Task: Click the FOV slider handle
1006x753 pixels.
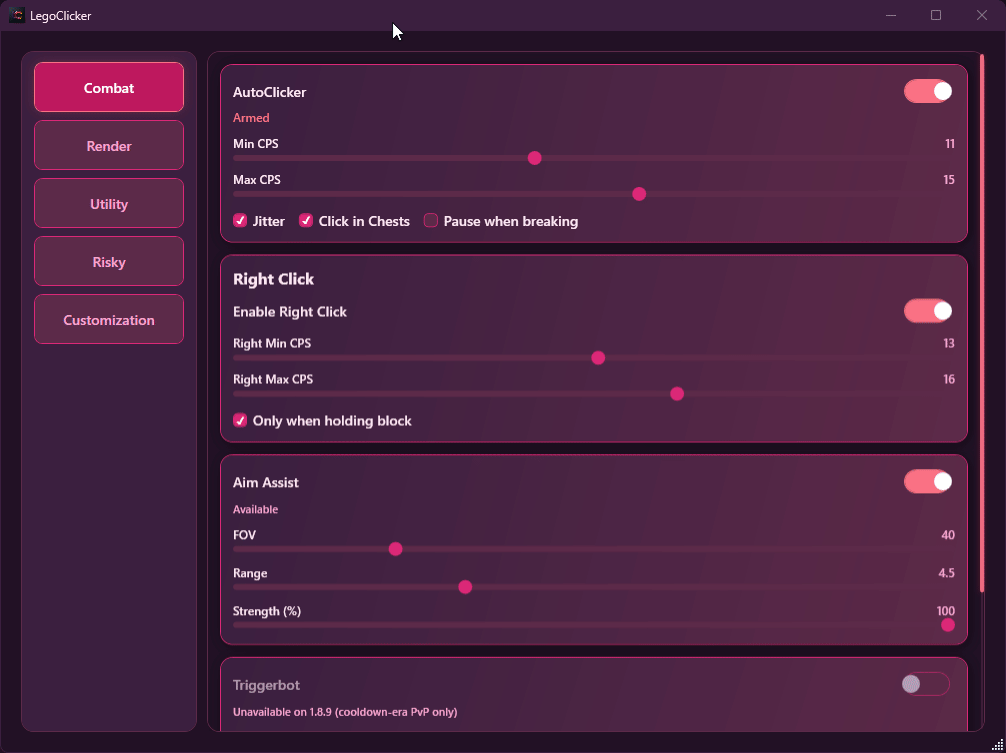Action: coord(395,549)
